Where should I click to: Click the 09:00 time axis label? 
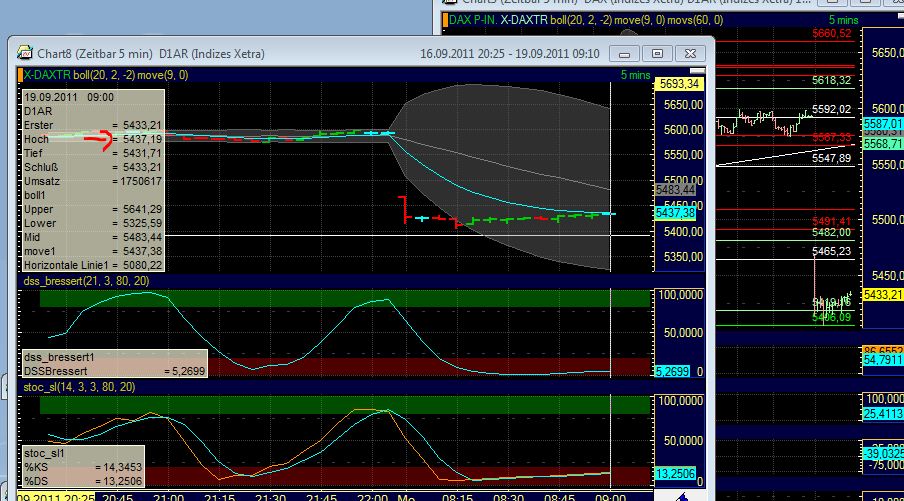click(x=610, y=497)
